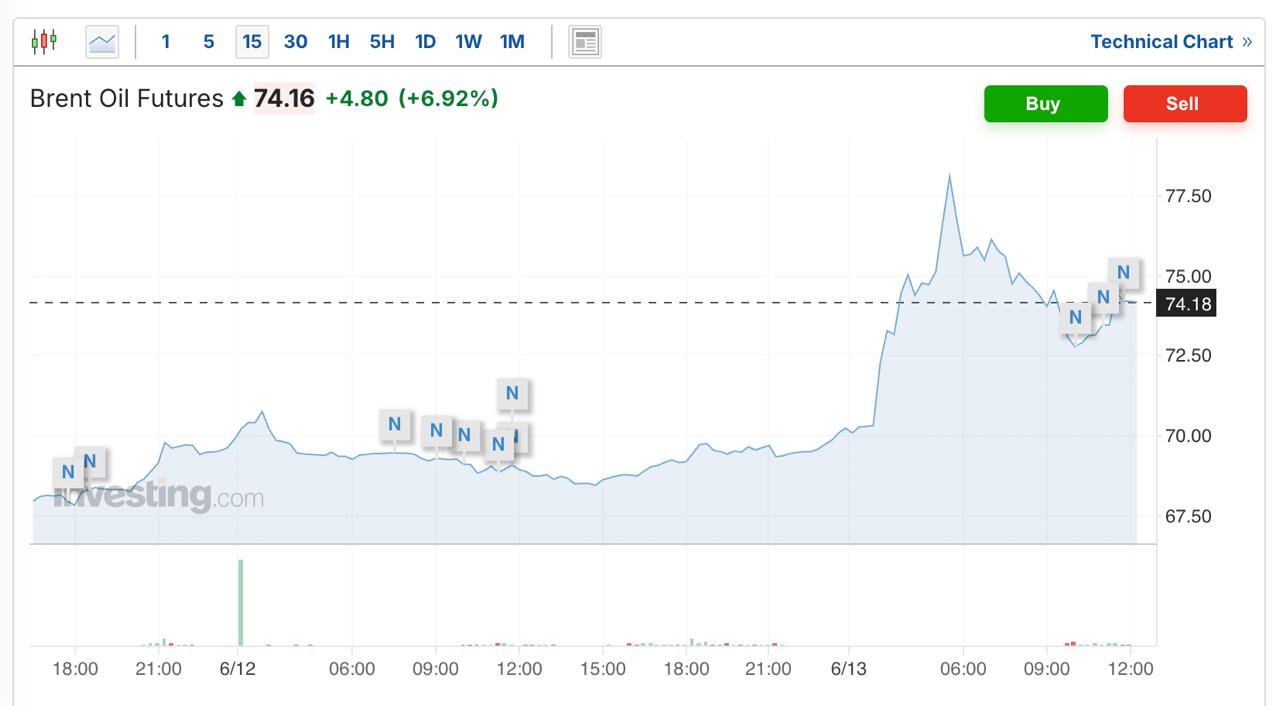Viewport: 1280px width, 706px height.
Task: Switch to area chart type
Action: coord(102,41)
